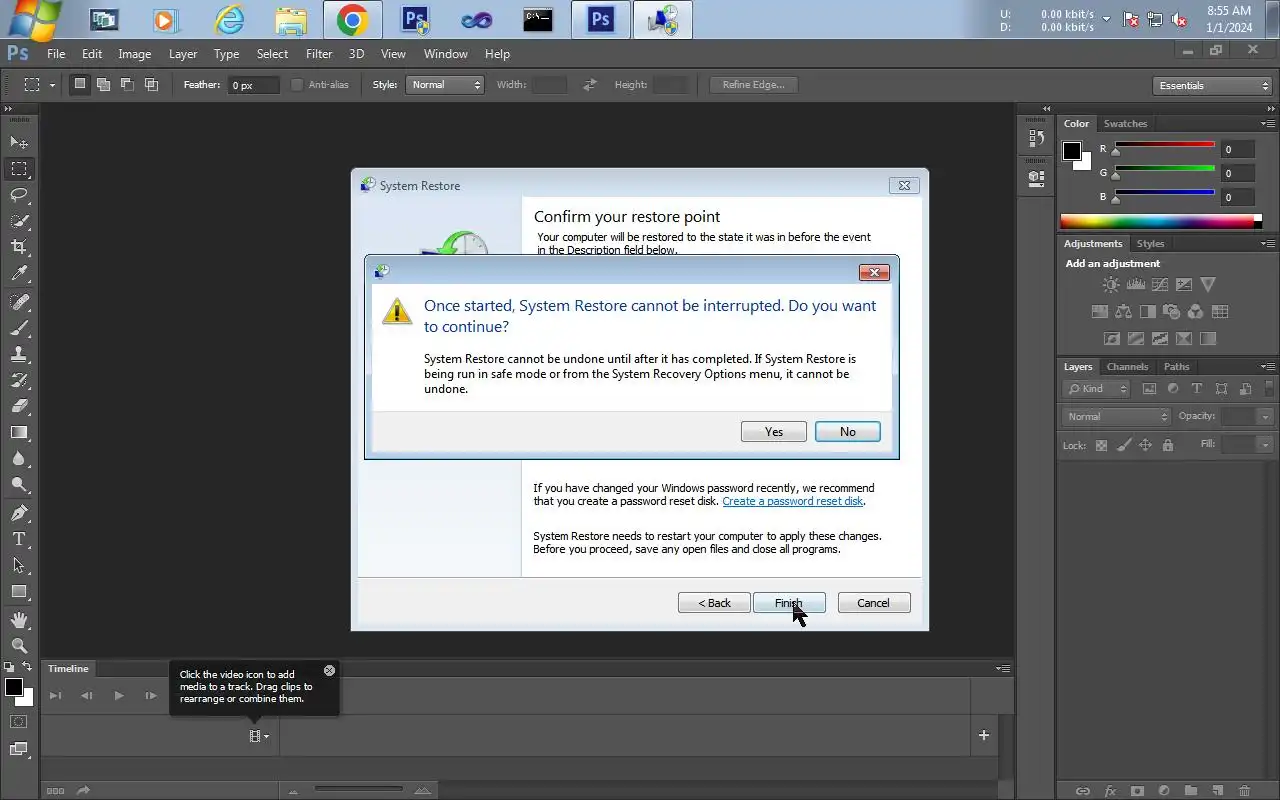
Task: Enable Subtract from selection mode
Action: click(x=127, y=85)
